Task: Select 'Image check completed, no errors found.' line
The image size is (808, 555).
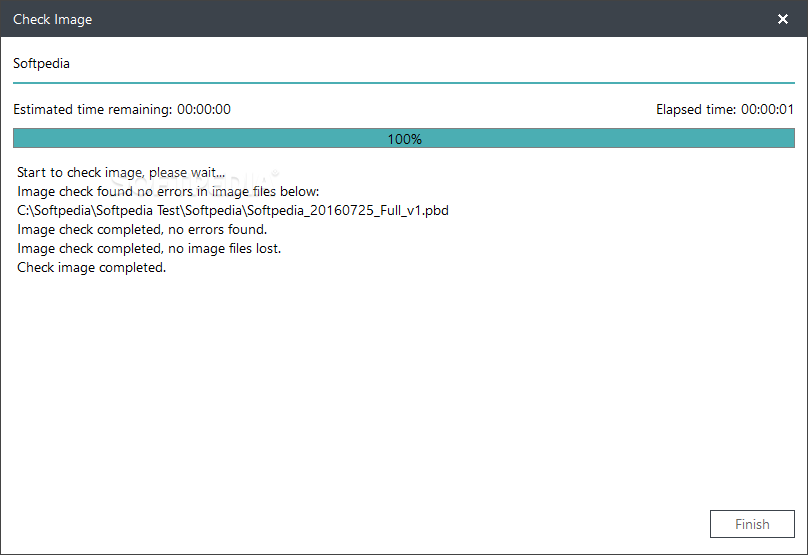Action: coord(142,229)
